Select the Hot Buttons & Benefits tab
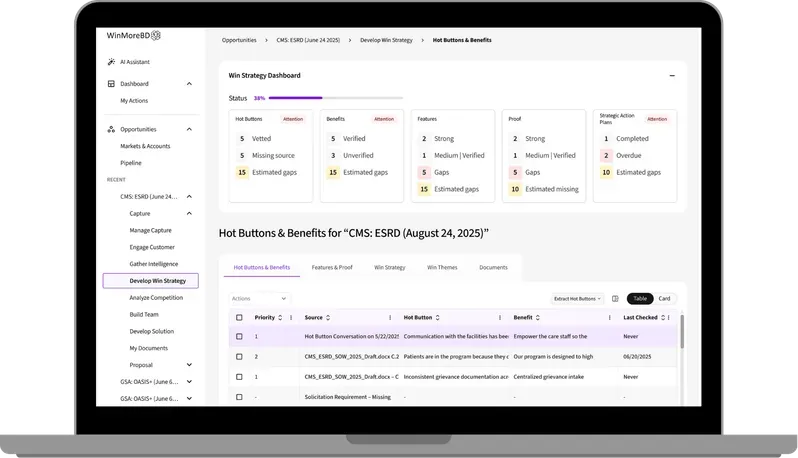The image size is (798, 458). 262,267
